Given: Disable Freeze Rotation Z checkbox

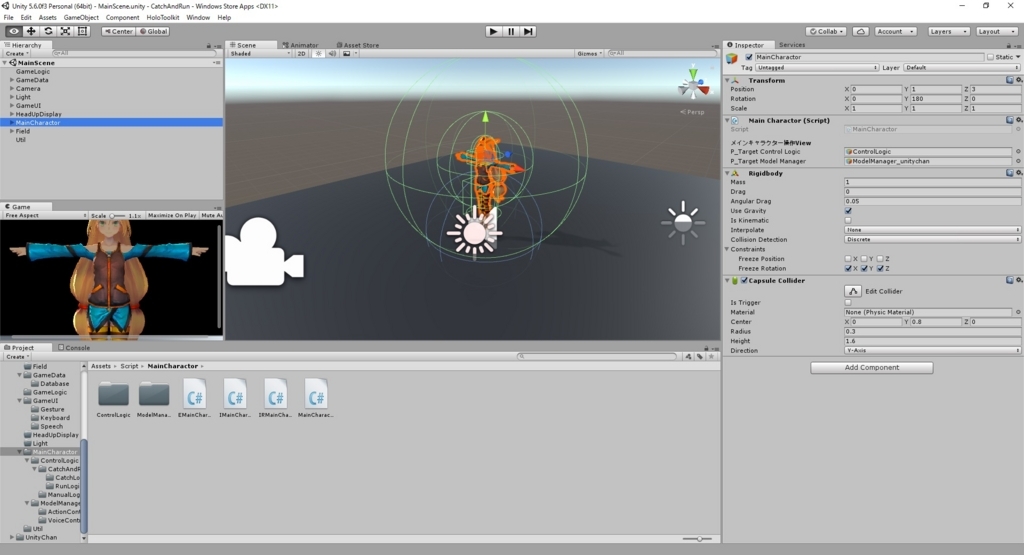Looking at the screenshot, I should [880, 268].
